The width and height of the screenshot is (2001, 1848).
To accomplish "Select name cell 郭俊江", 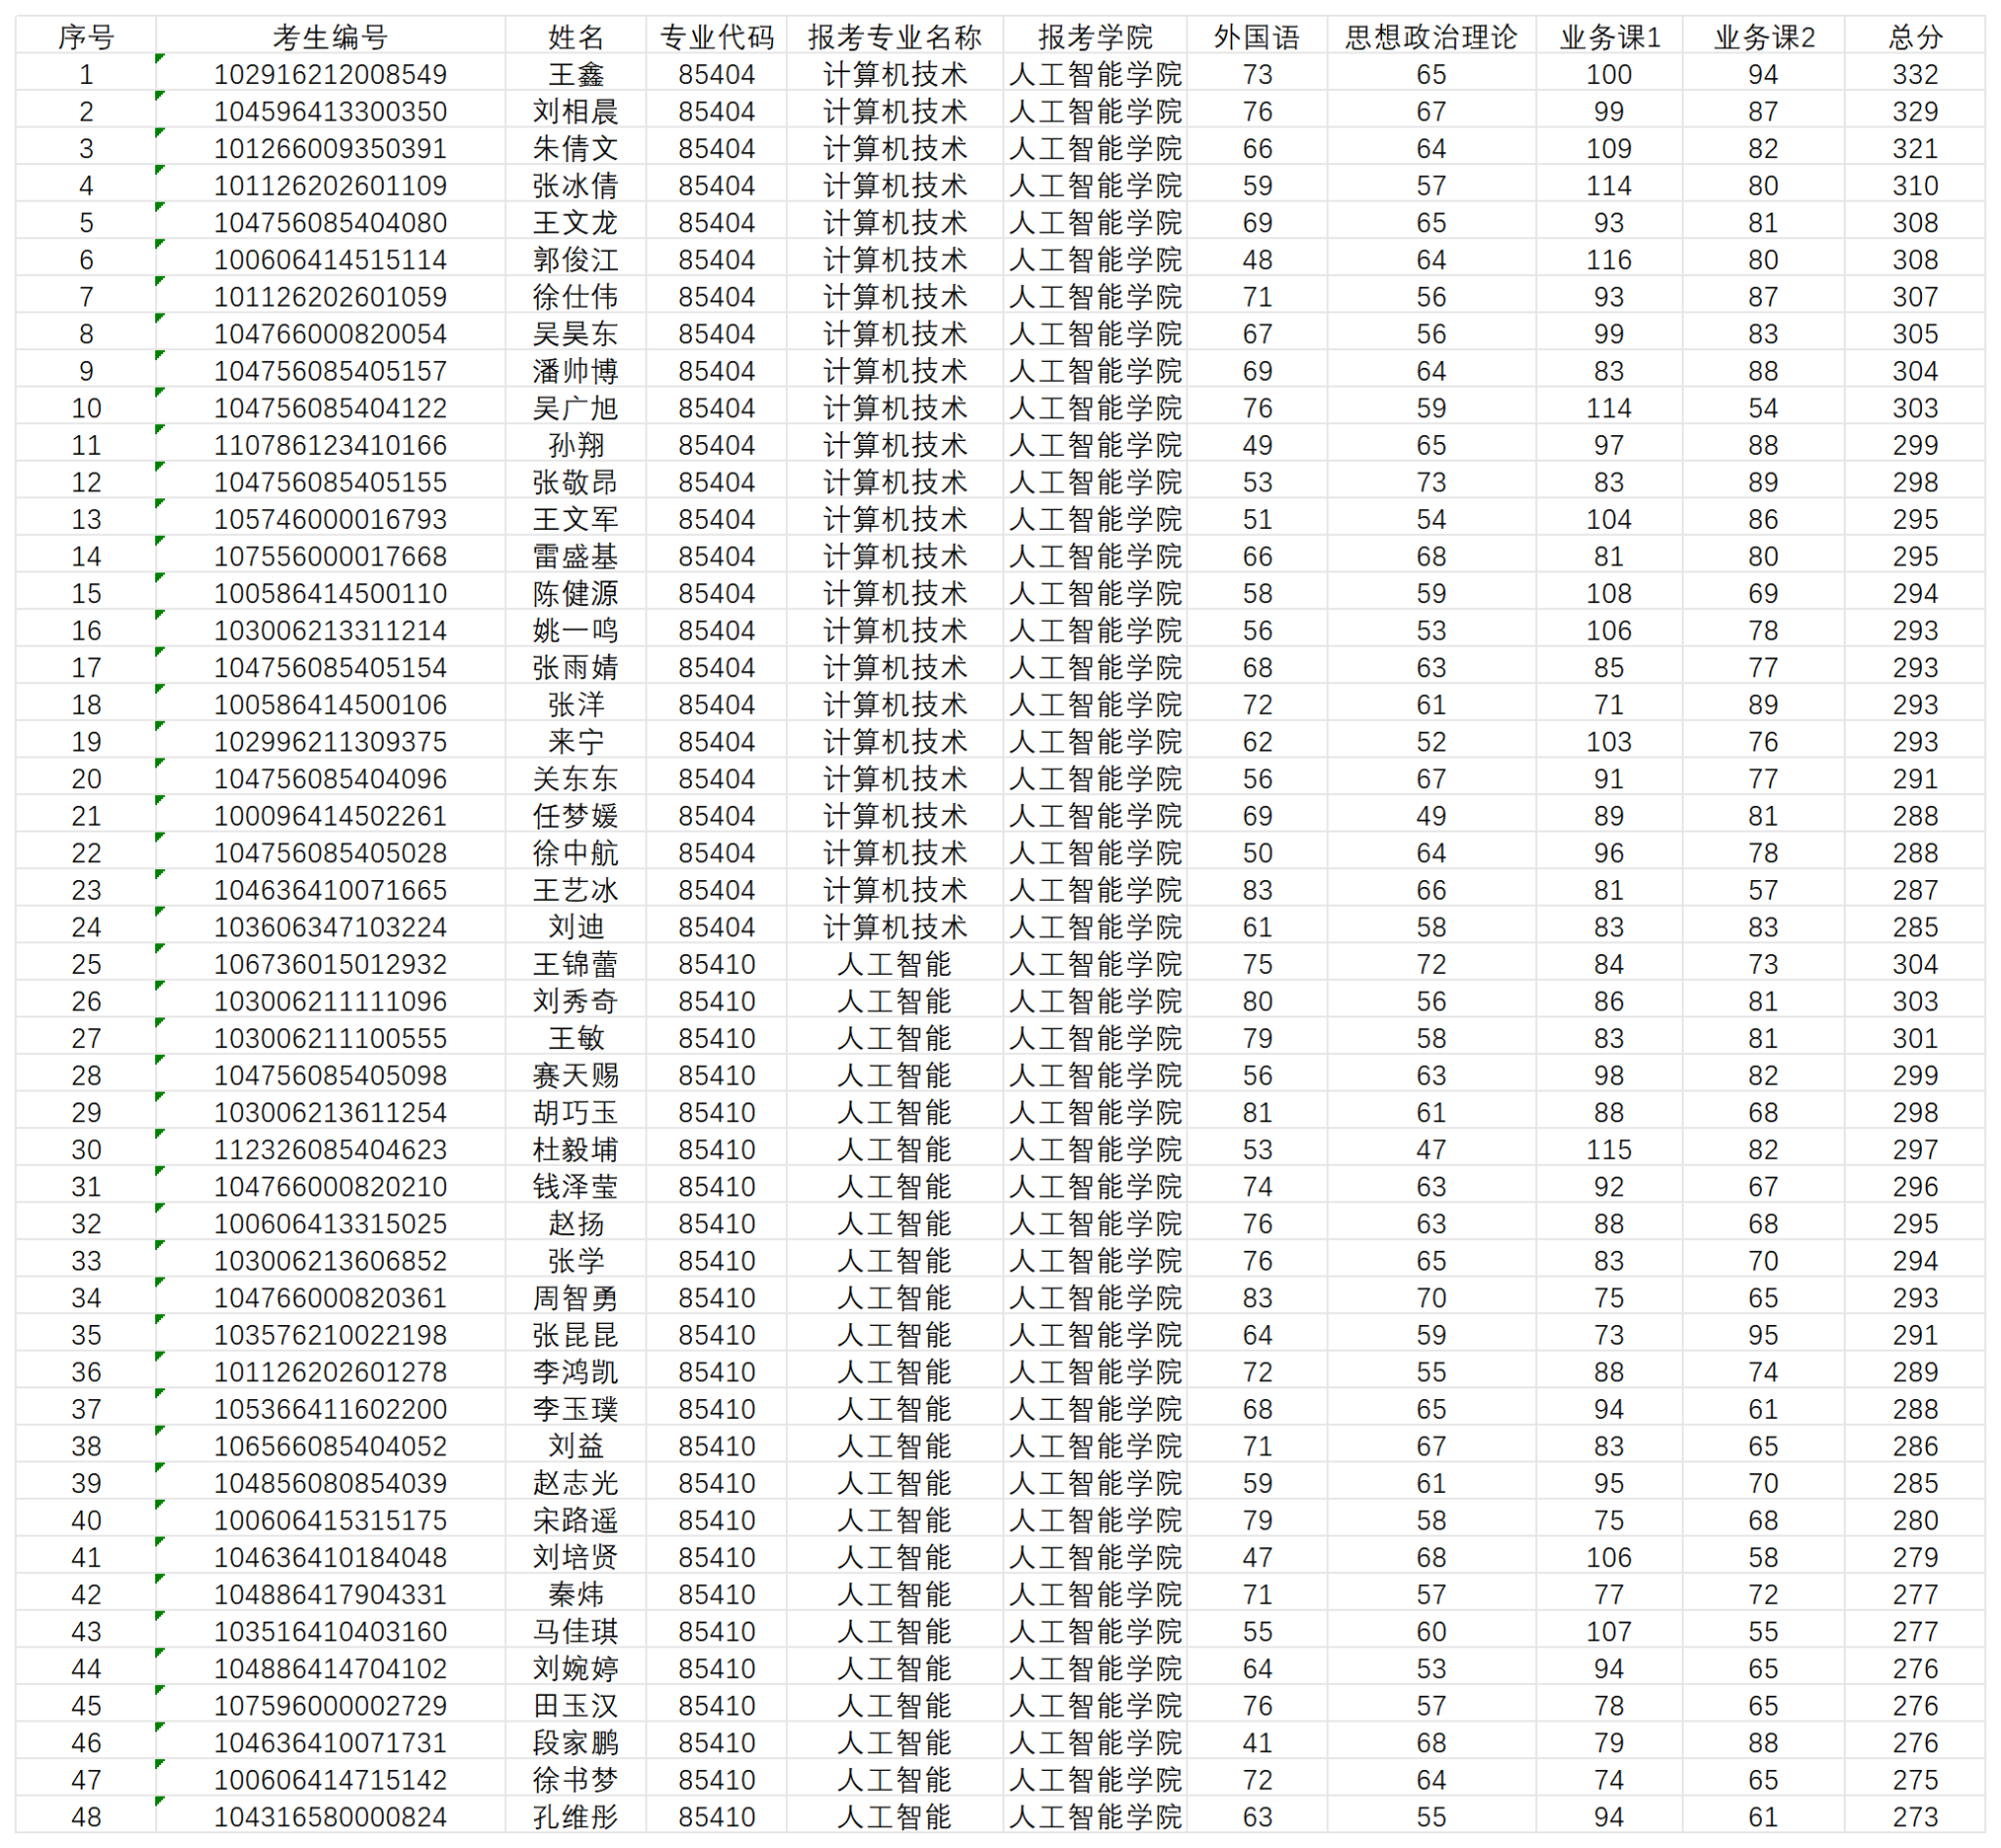I will (576, 260).
